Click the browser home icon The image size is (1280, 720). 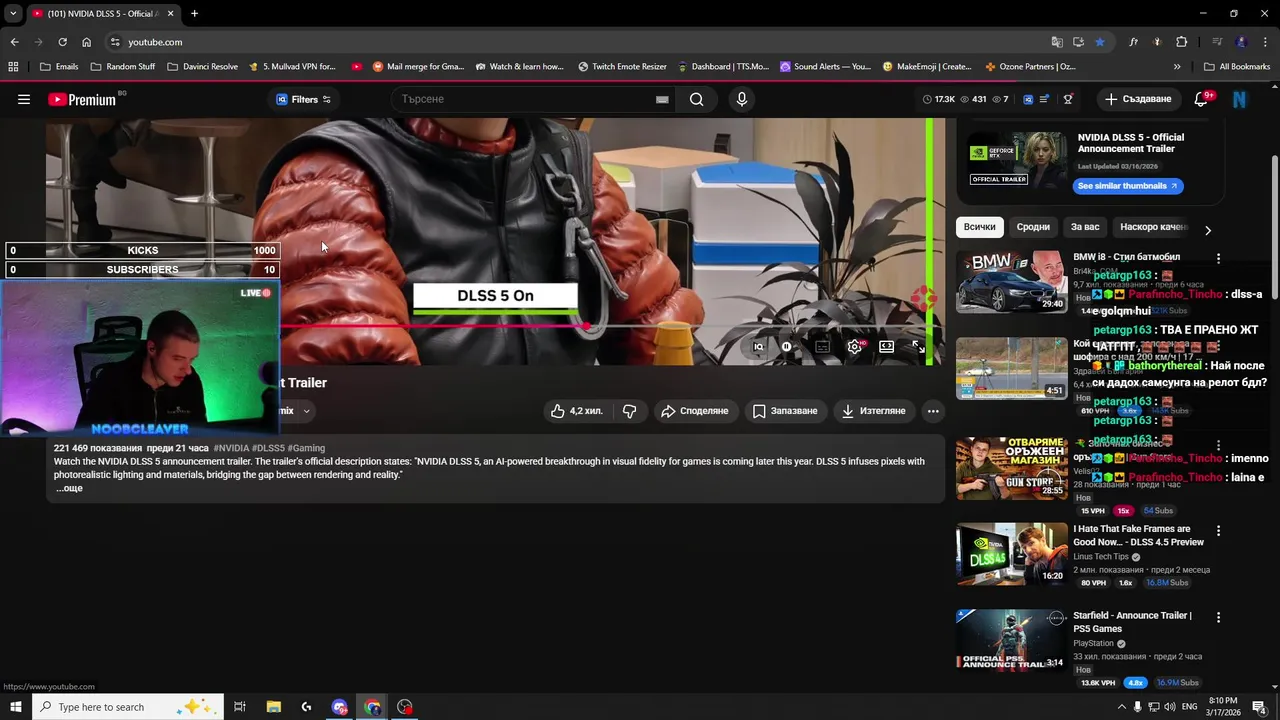coord(86,42)
